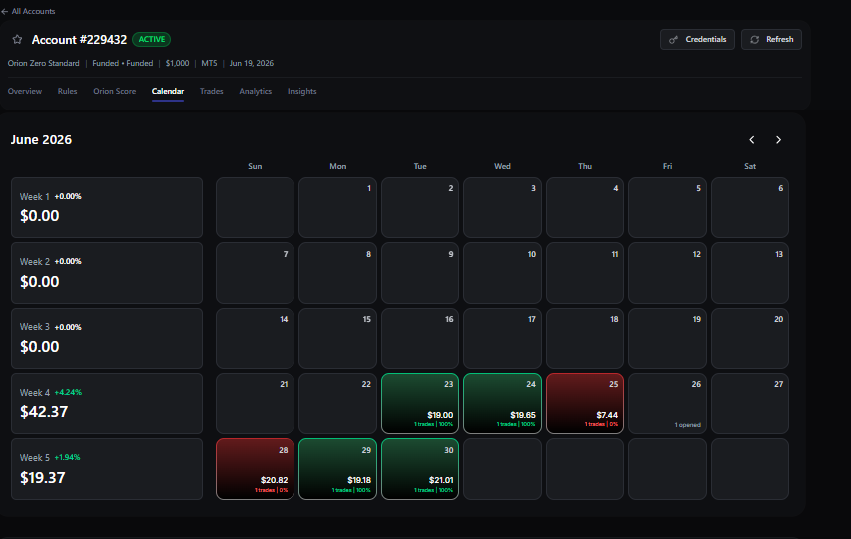This screenshot has width=851, height=539.
Task: Select calendar day 27
Action: (750, 403)
